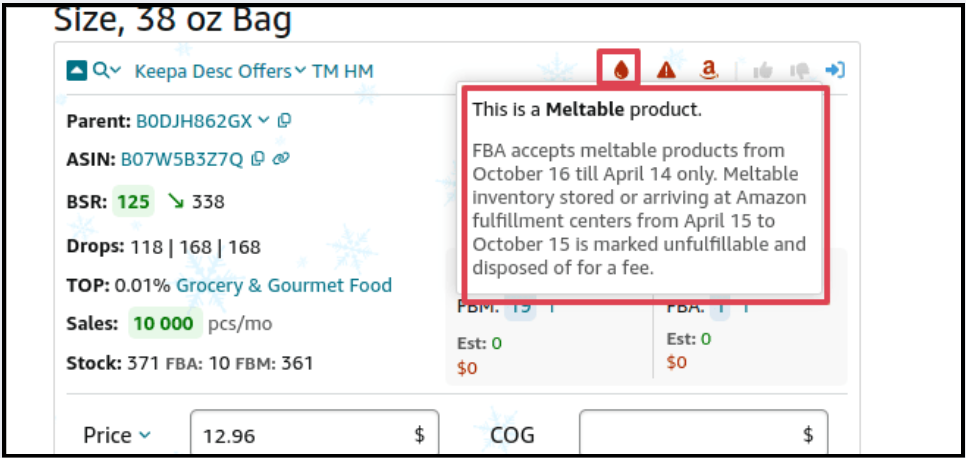Copy the Parent ASIN with copy icon
The width and height of the screenshot is (966, 458).
(285, 121)
